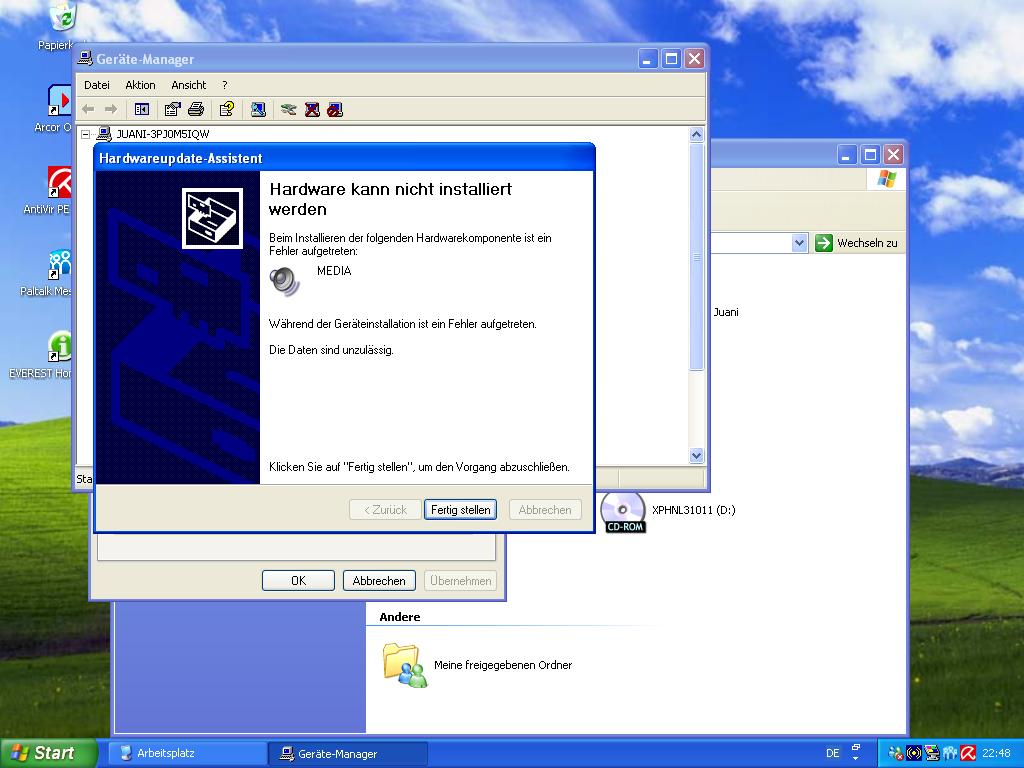The height and width of the screenshot is (768, 1024).
Task: Click Abbrechen in the properties dialog
Action: coord(379,581)
